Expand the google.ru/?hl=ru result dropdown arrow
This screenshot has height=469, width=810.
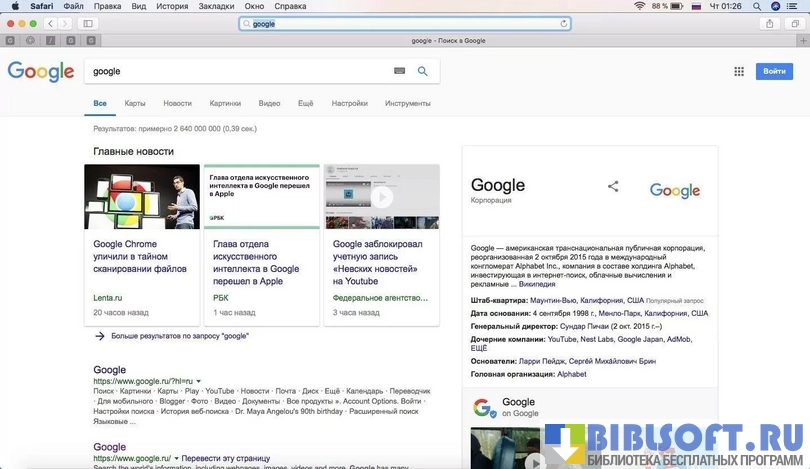click(199, 381)
